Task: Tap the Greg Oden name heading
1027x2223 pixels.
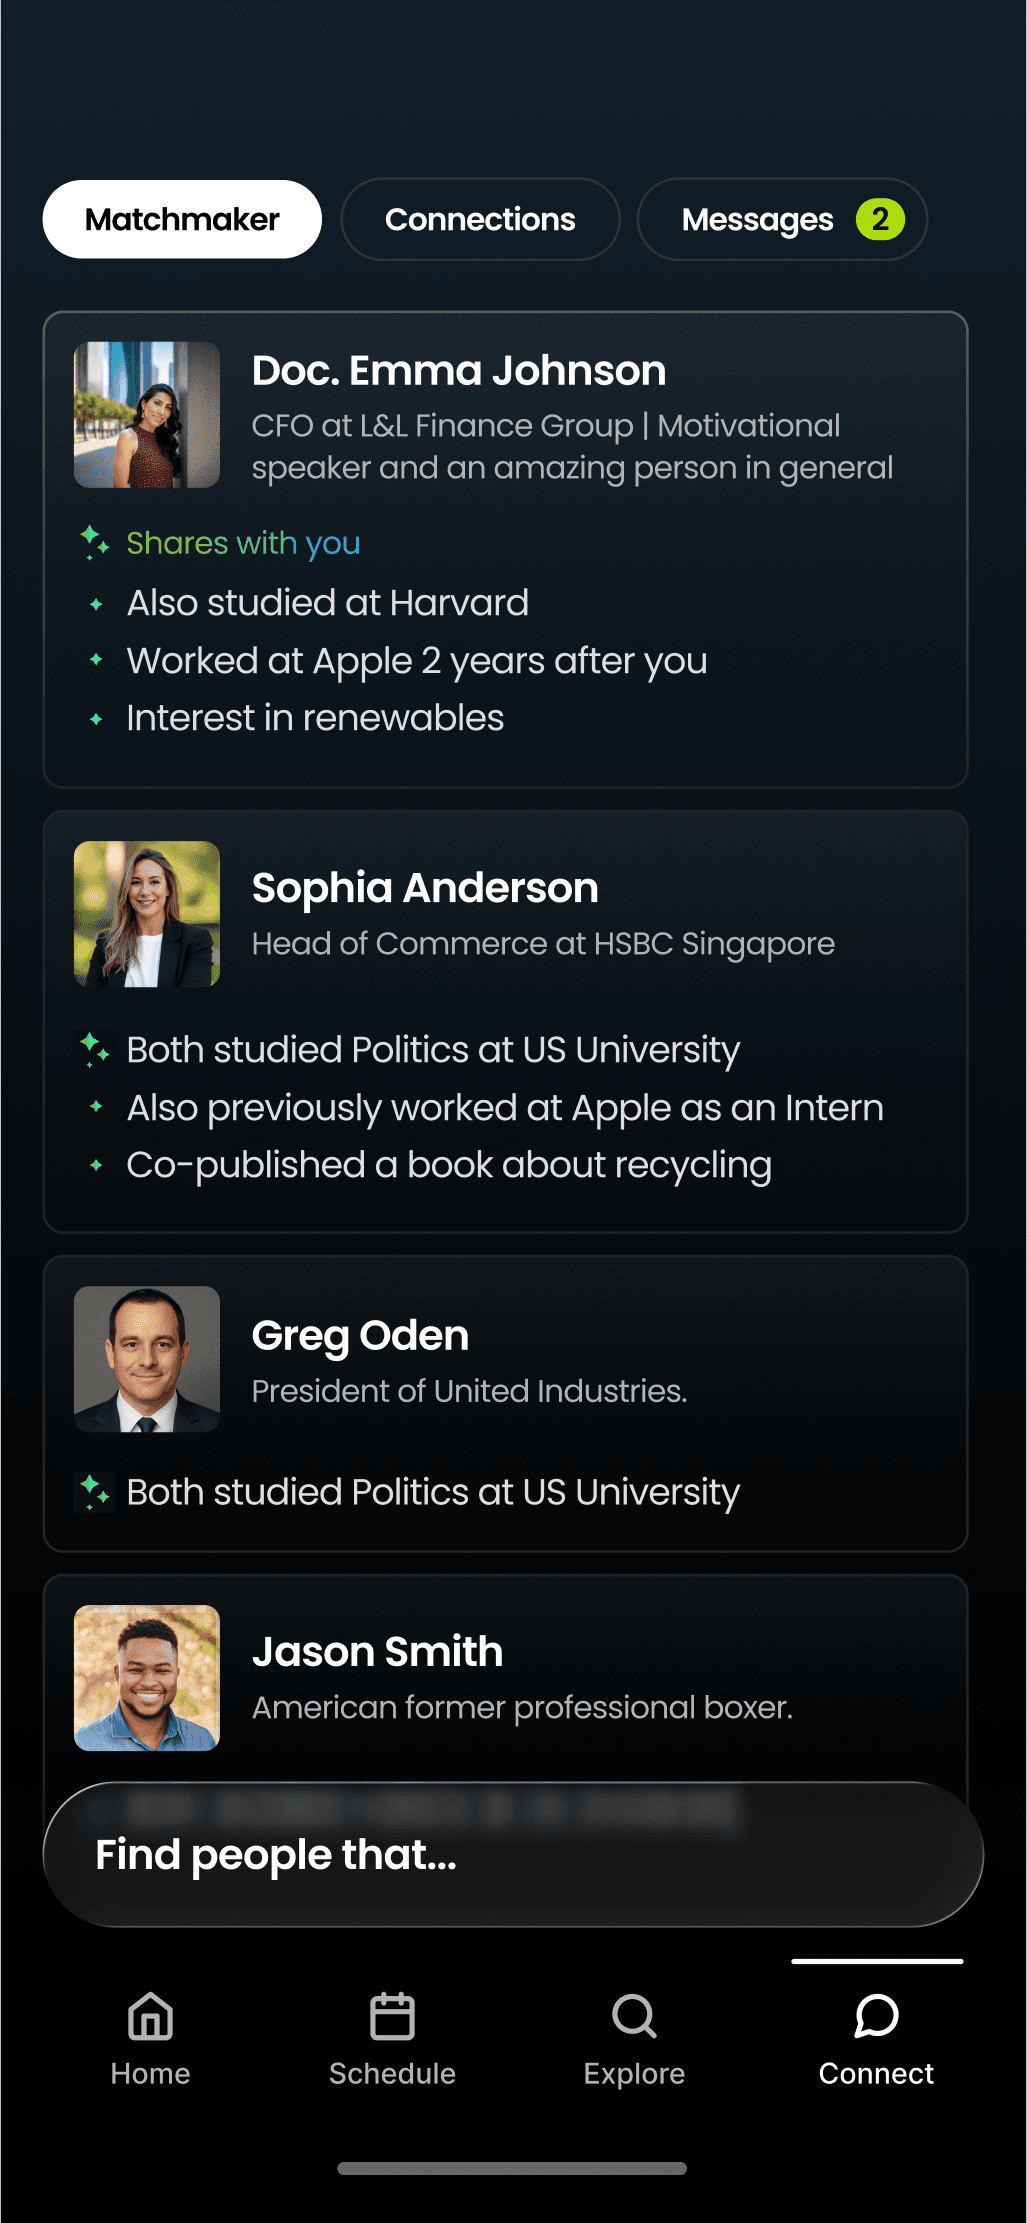Action: click(x=360, y=1336)
